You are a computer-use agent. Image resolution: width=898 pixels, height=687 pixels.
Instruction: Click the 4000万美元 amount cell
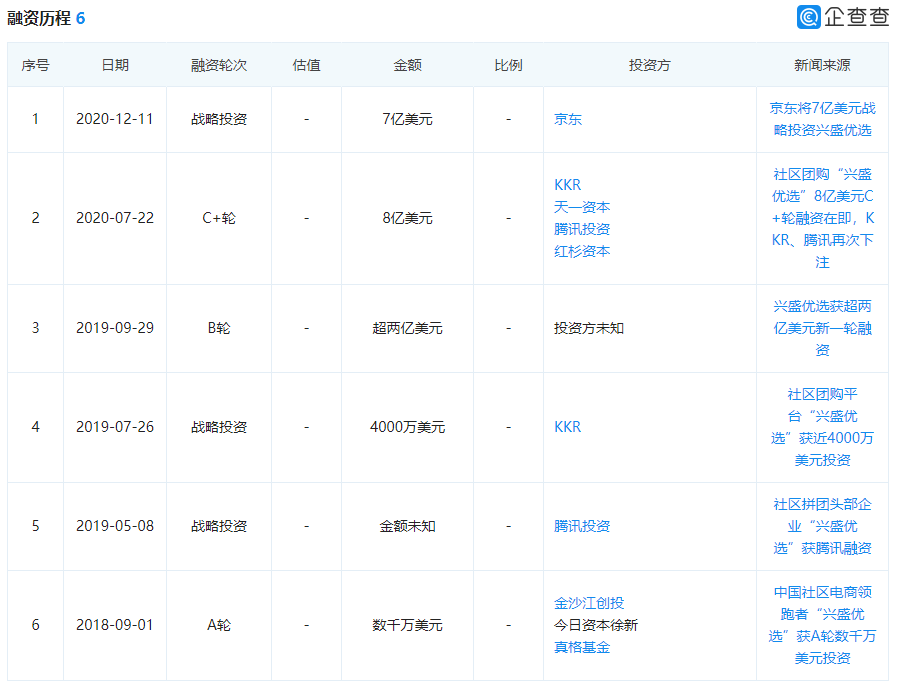407,427
